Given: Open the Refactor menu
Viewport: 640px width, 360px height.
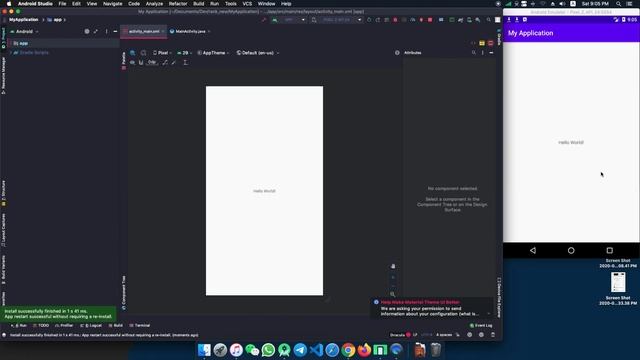Looking at the screenshot, I should 178,4.
